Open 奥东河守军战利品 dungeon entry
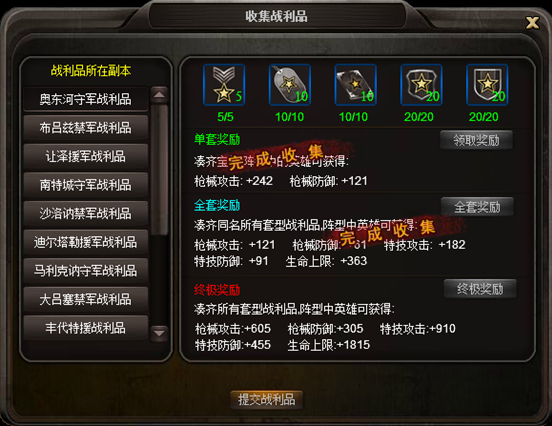The image size is (552, 426). [86, 99]
